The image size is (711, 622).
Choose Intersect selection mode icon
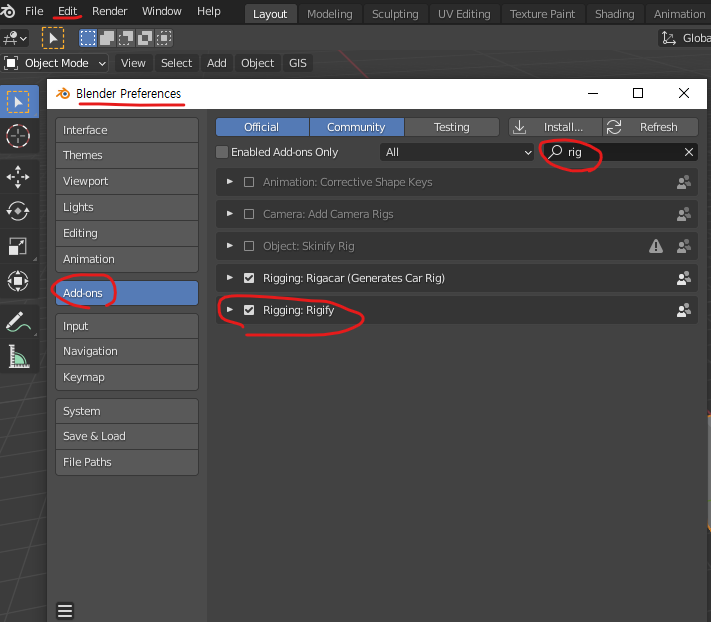point(164,38)
